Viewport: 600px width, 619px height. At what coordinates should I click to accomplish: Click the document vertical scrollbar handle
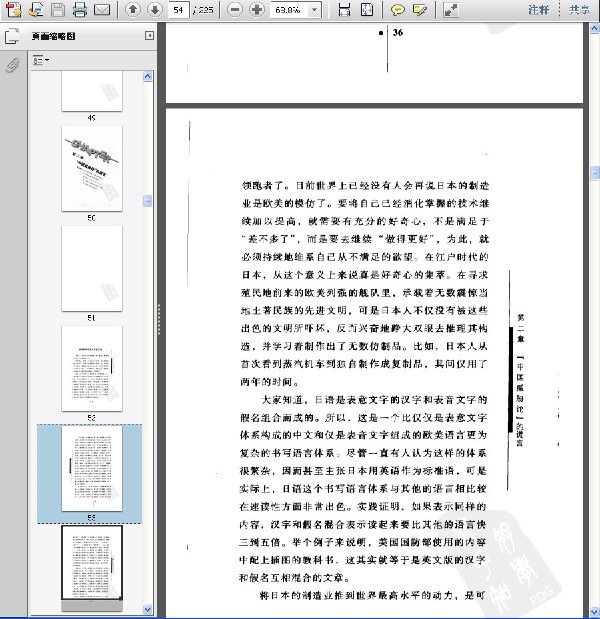tap(594, 173)
